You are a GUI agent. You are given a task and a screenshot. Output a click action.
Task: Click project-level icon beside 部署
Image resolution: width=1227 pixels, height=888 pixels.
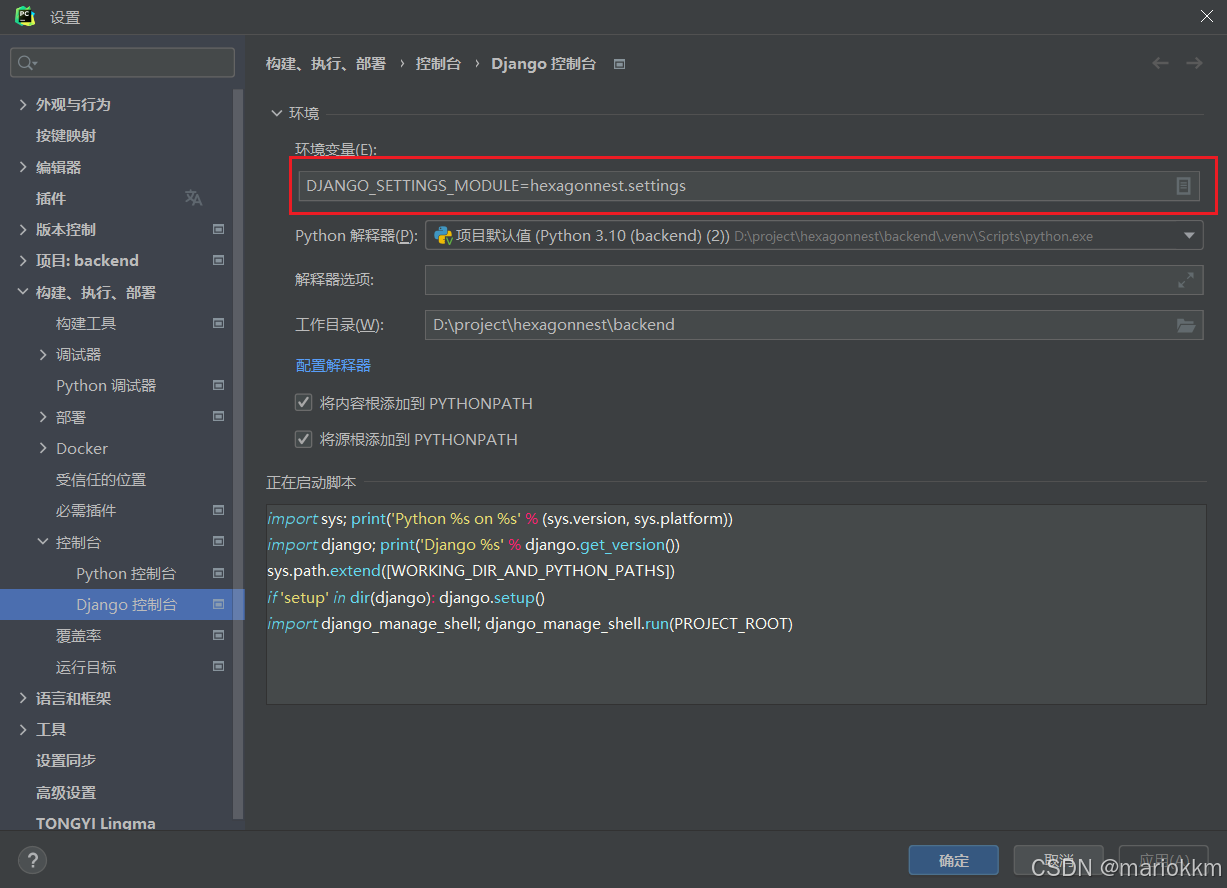pyautogui.click(x=219, y=416)
